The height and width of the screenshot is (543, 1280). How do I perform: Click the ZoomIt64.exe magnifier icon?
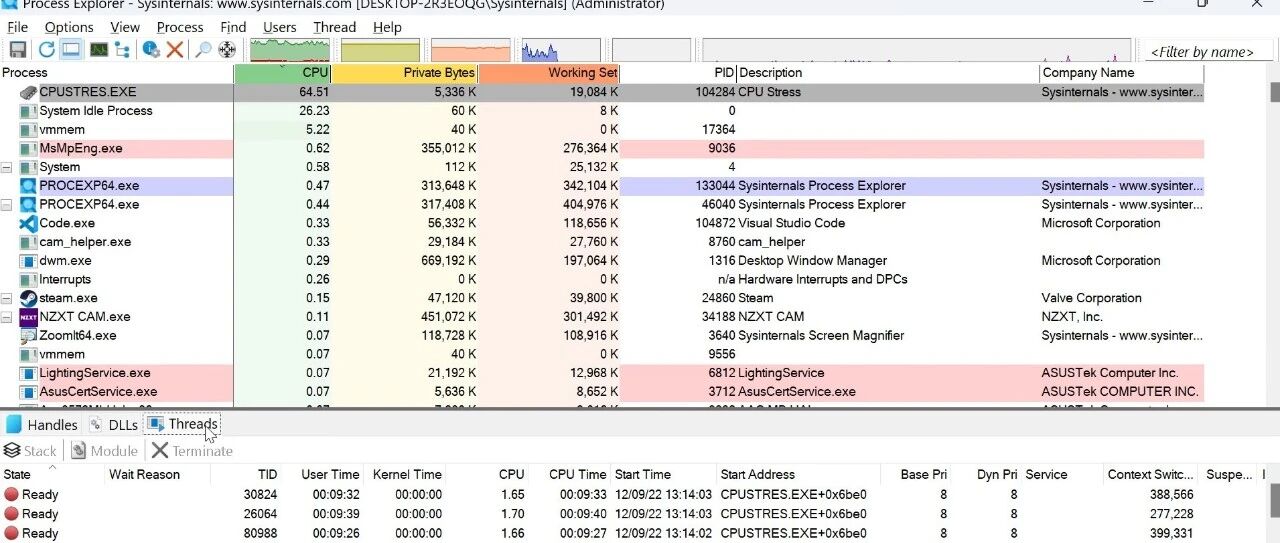point(28,336)
